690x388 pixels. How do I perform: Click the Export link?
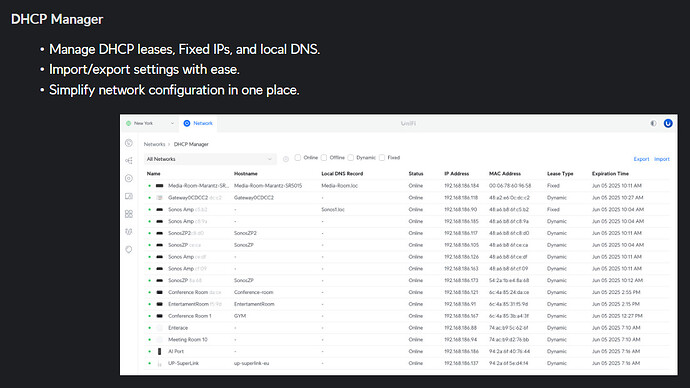coord(641,159)
